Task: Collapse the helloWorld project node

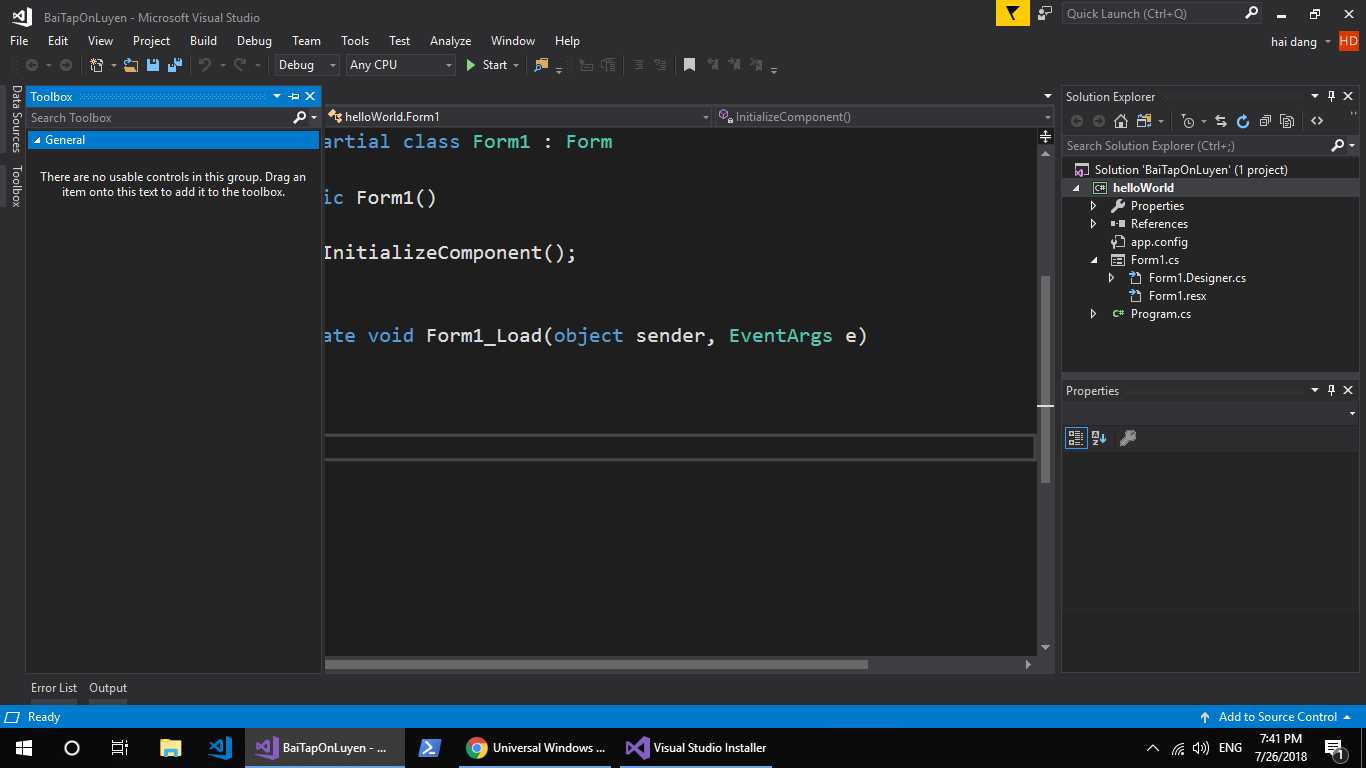Action: point(1077,188)
